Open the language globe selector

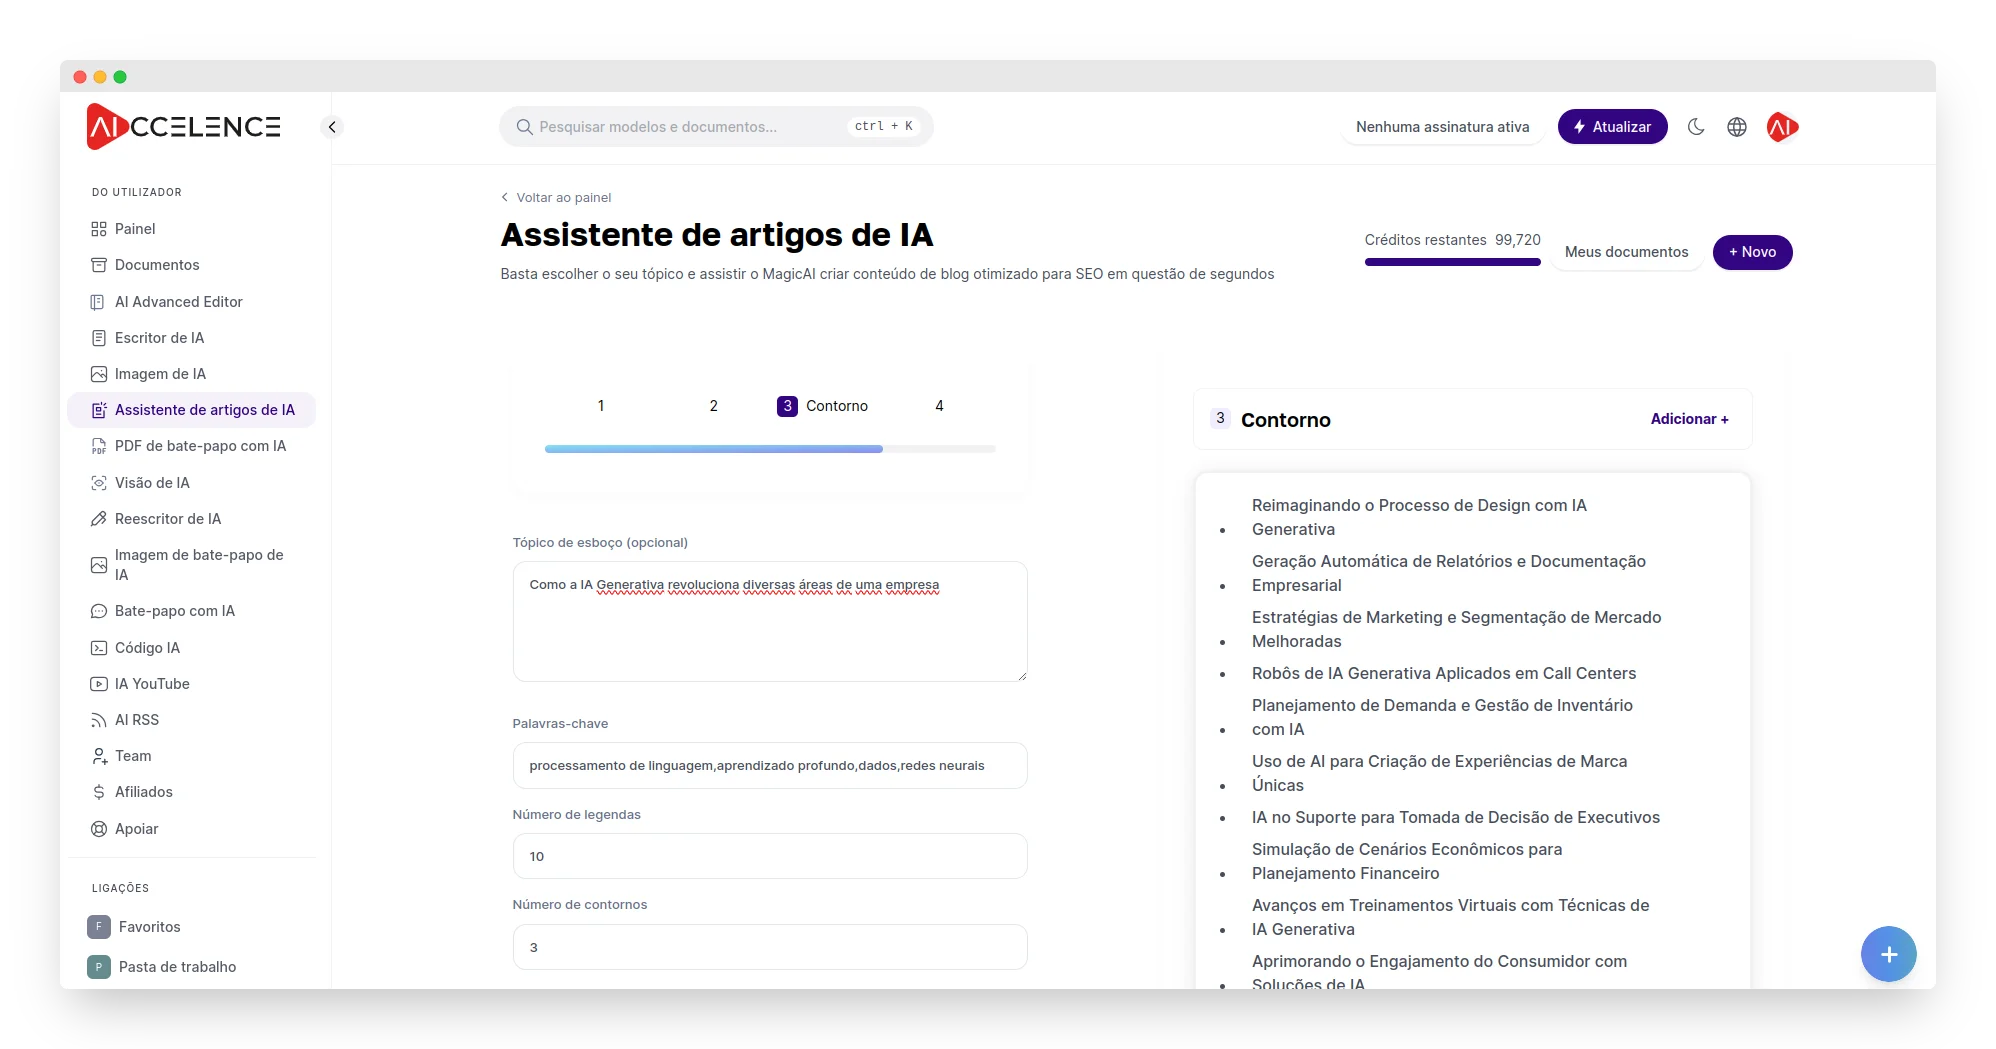(1737, 127)
